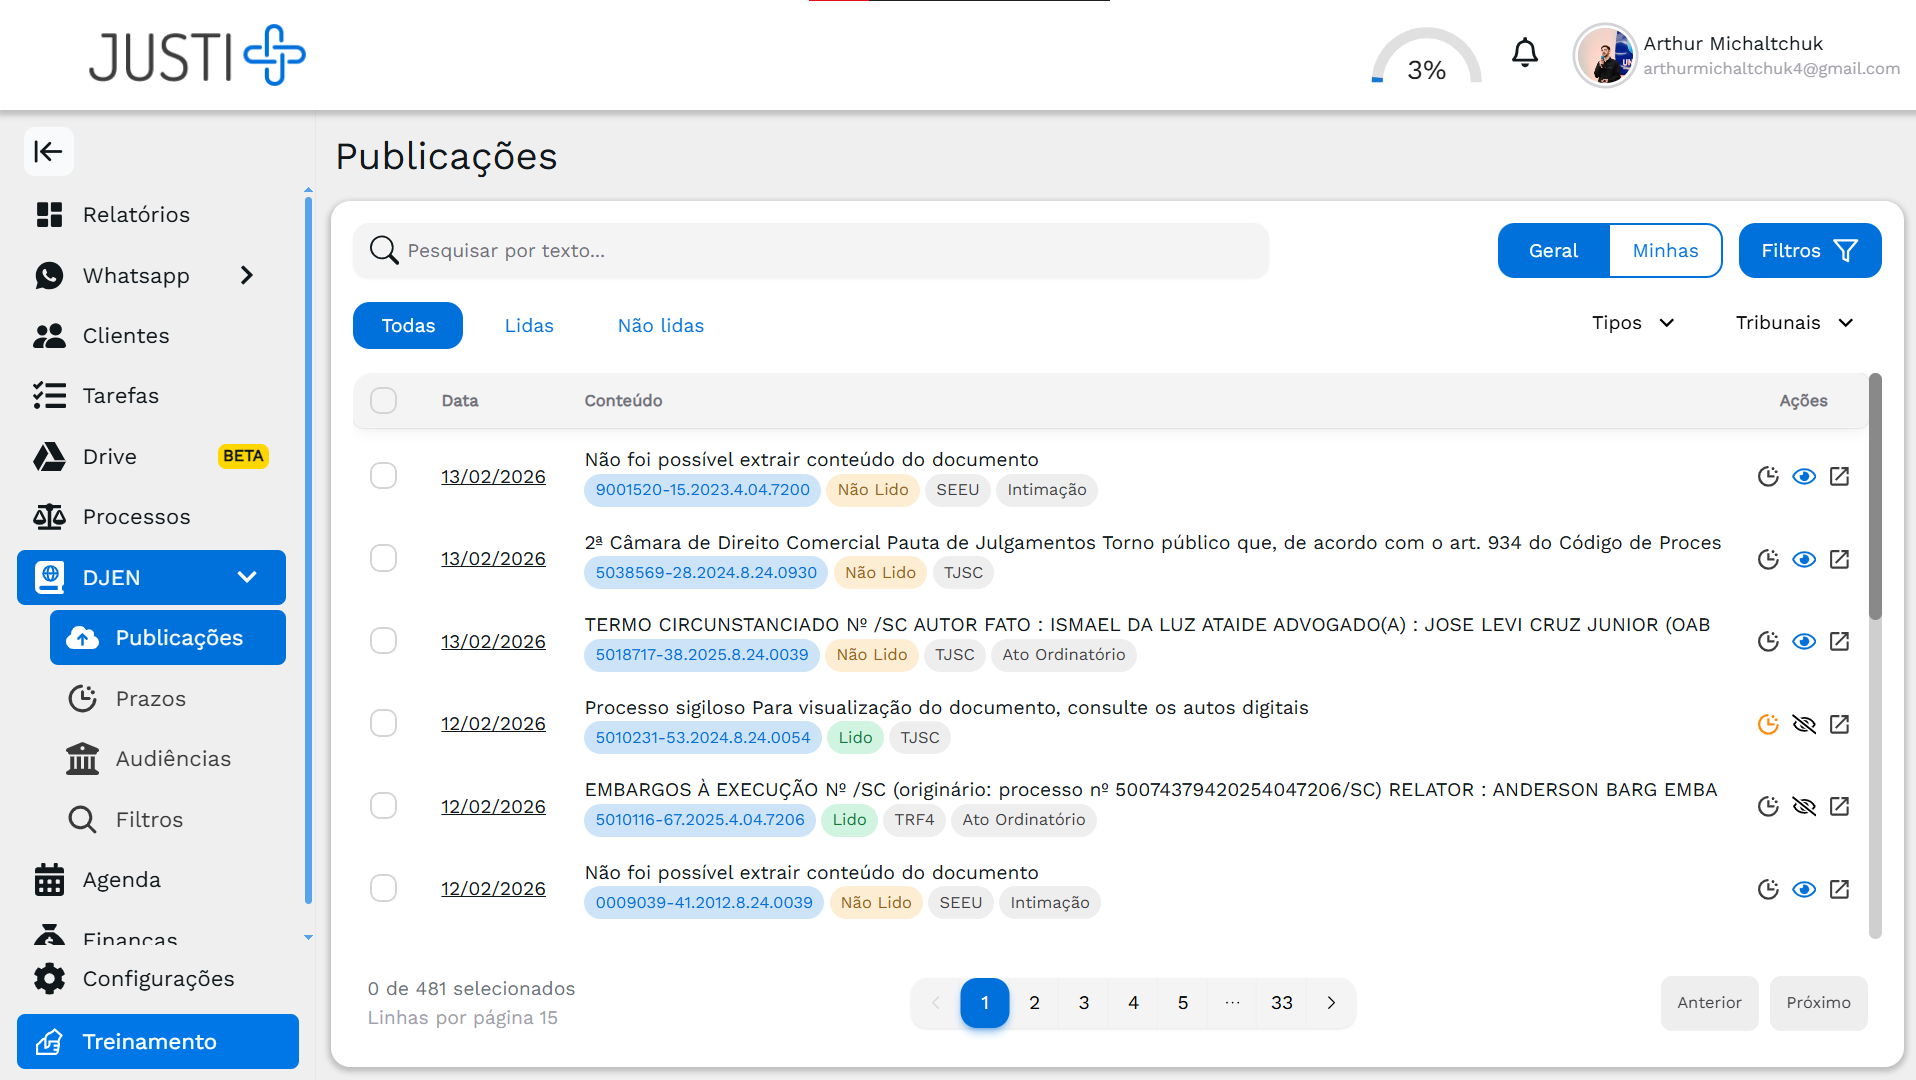This screenshot has width=1916, height=1080.
Task: Switch to the Minhas tab
Action: pos(1664,250)
